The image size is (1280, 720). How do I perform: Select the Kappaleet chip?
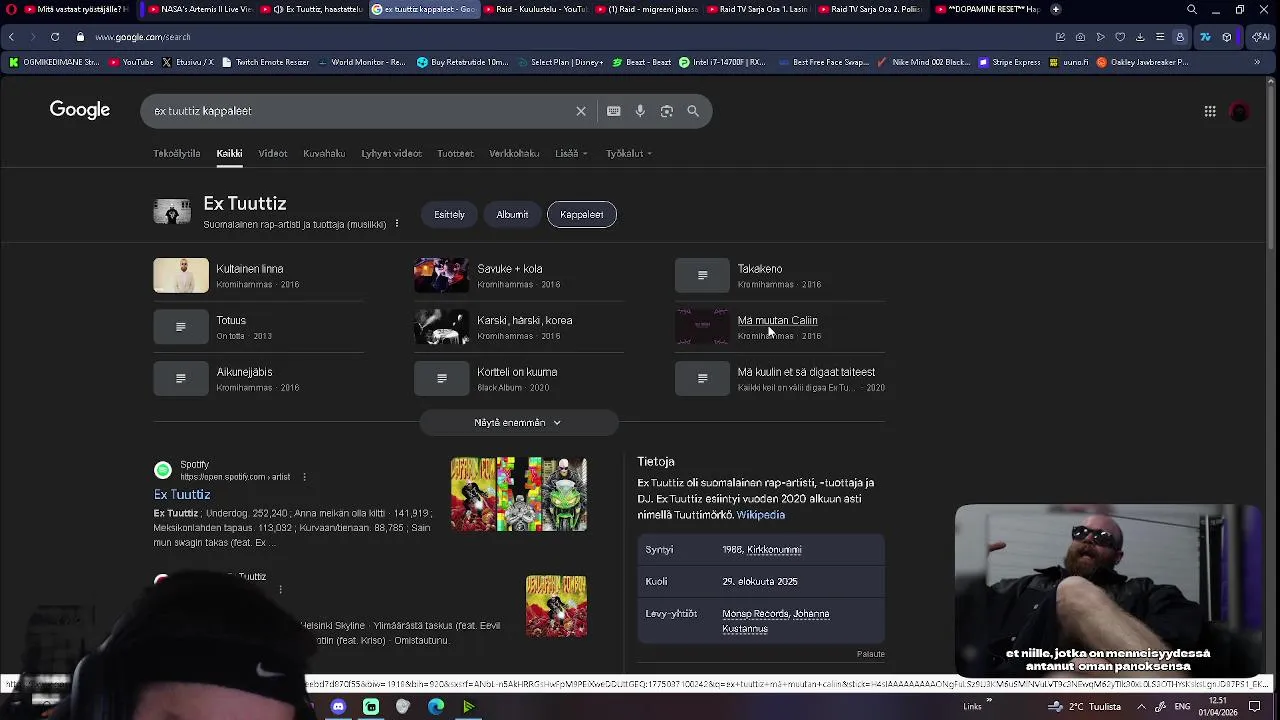pos(582,214)
